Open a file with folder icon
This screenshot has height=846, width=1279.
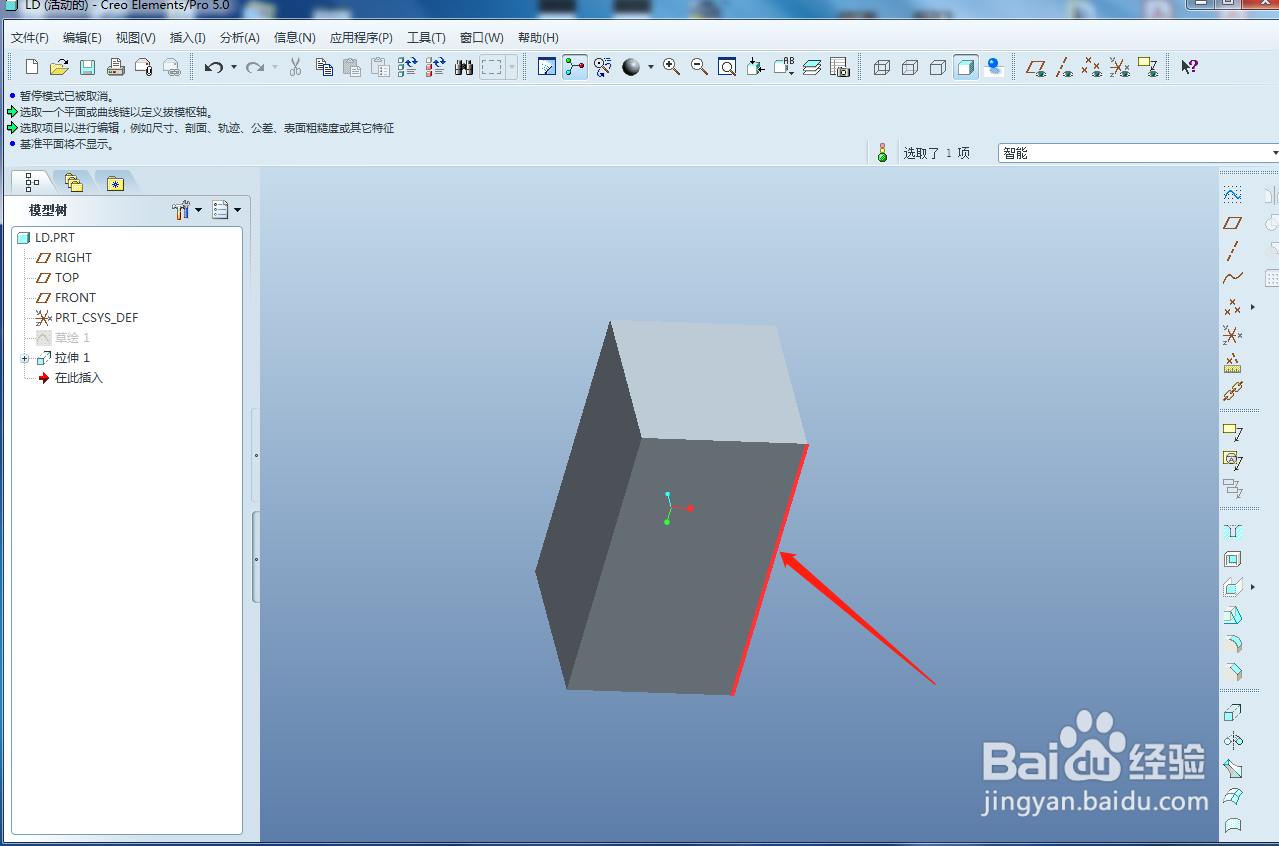pyautogui.click(x=59, y=67)
